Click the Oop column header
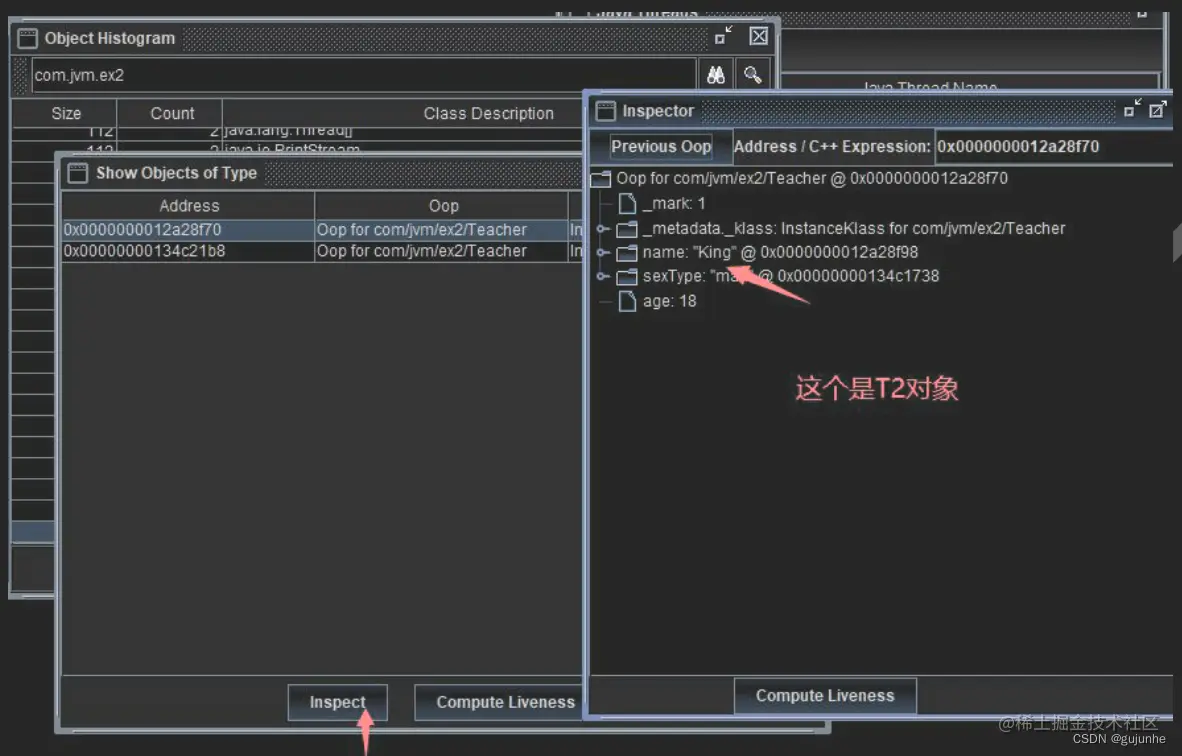The image size is (1182, 756). coord(442,206)
